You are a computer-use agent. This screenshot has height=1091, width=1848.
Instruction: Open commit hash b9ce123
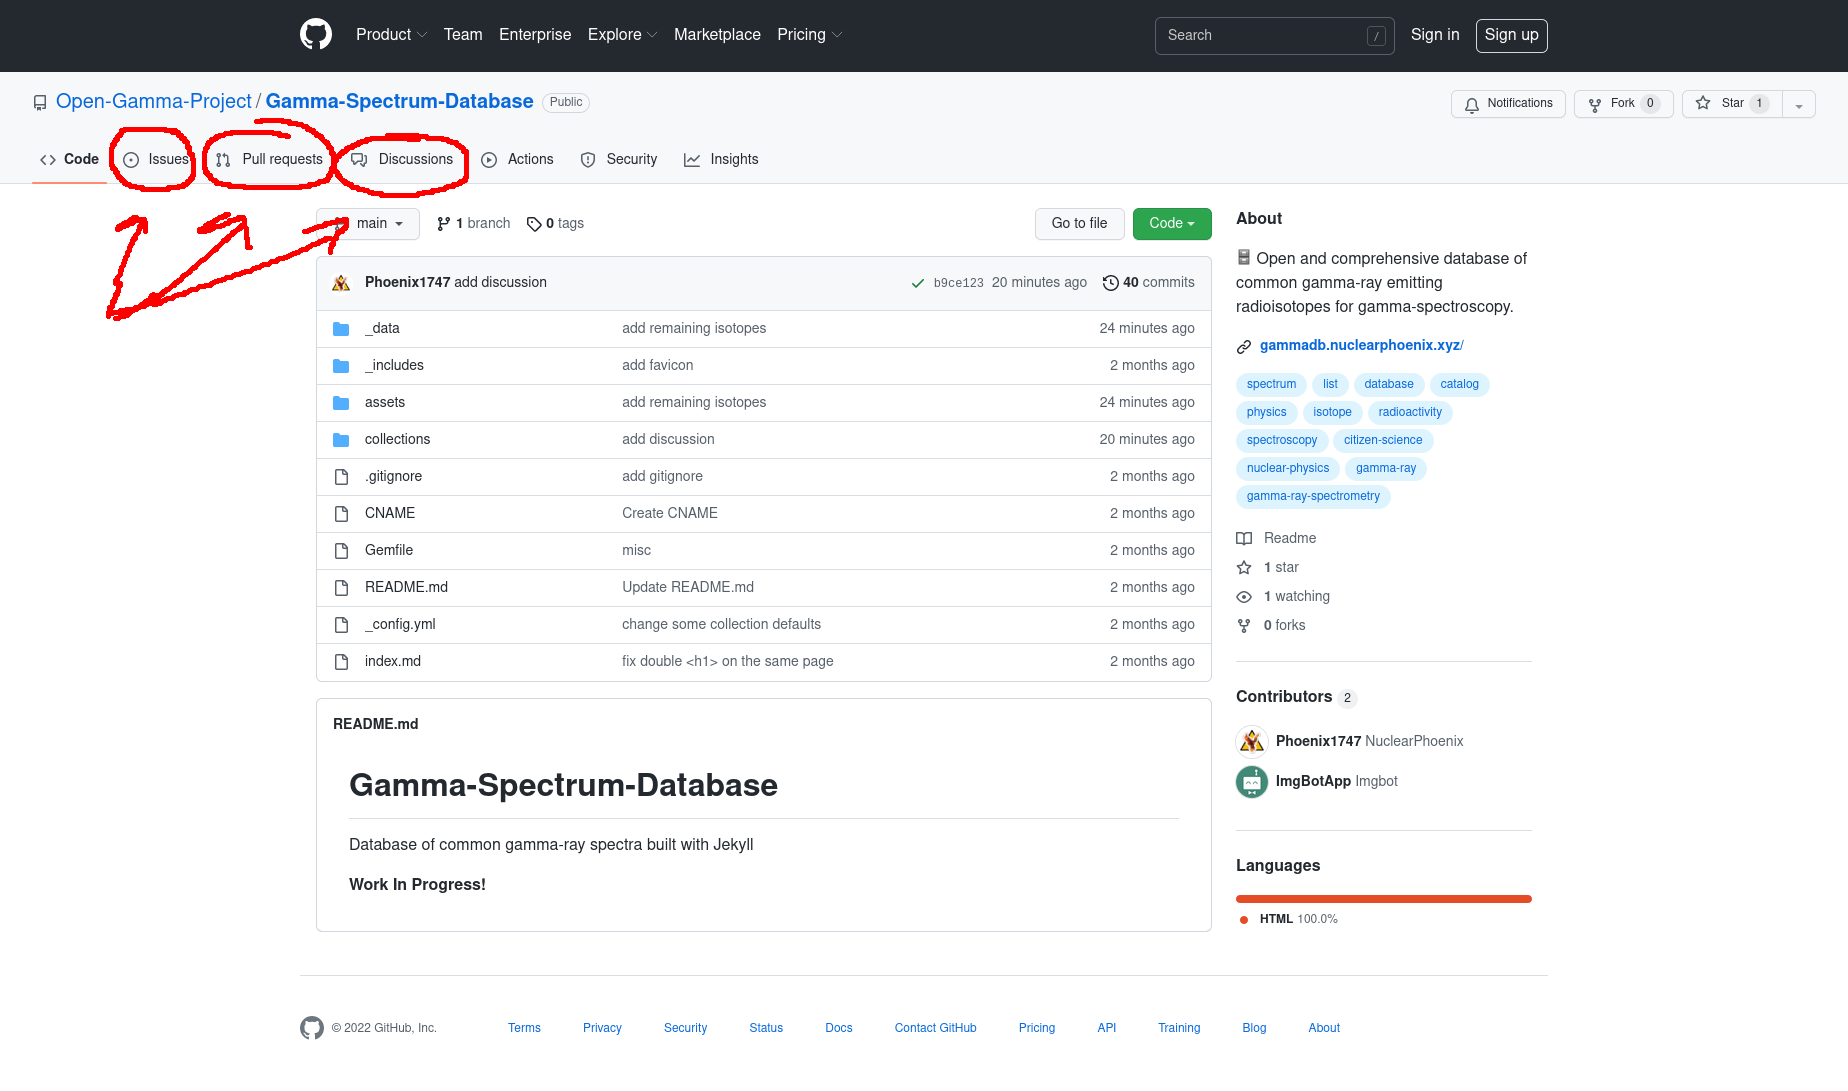pos(958,284)
